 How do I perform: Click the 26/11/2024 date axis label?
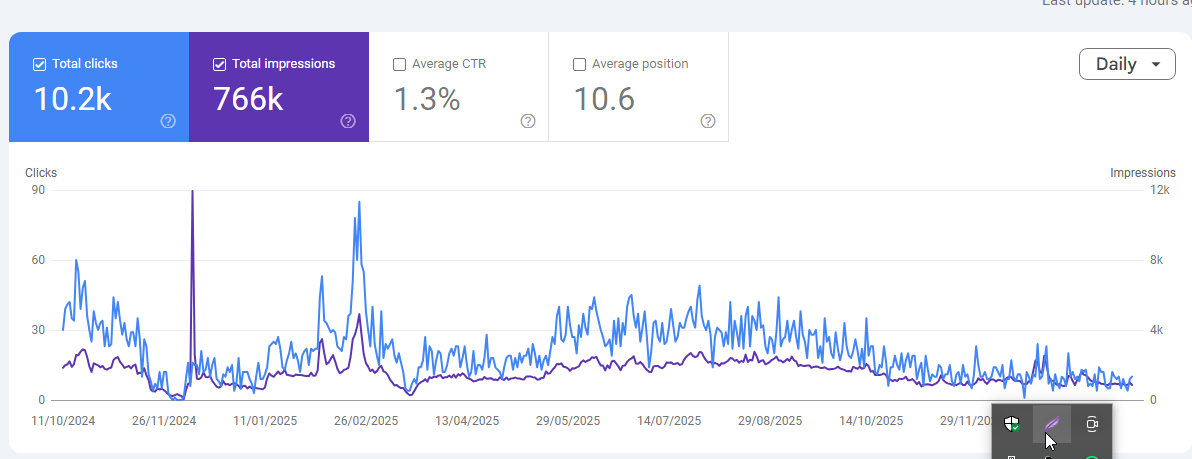click(165, 420)
